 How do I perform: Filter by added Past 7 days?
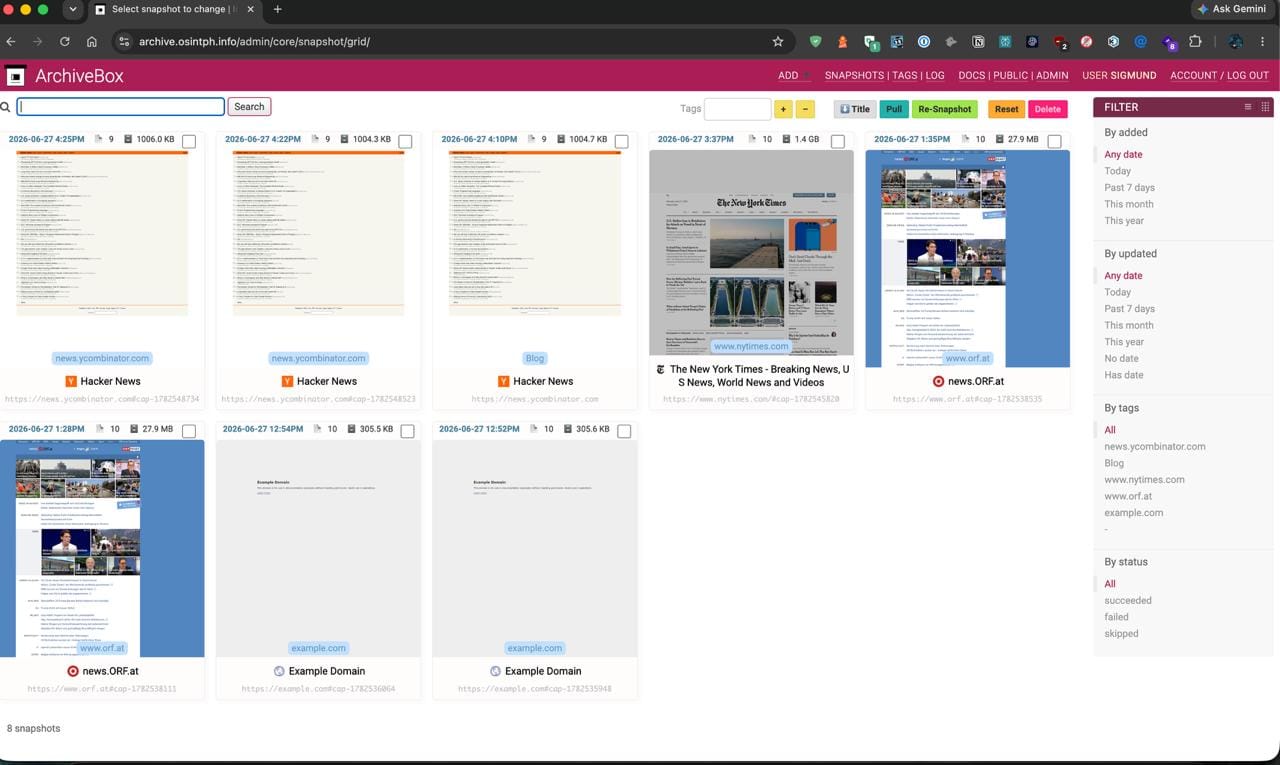1129,188
